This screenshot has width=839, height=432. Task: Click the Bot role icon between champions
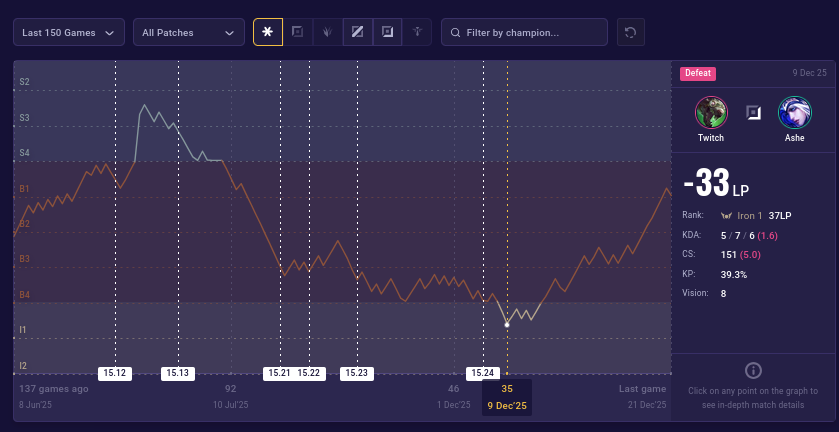(x=753, y=112)
